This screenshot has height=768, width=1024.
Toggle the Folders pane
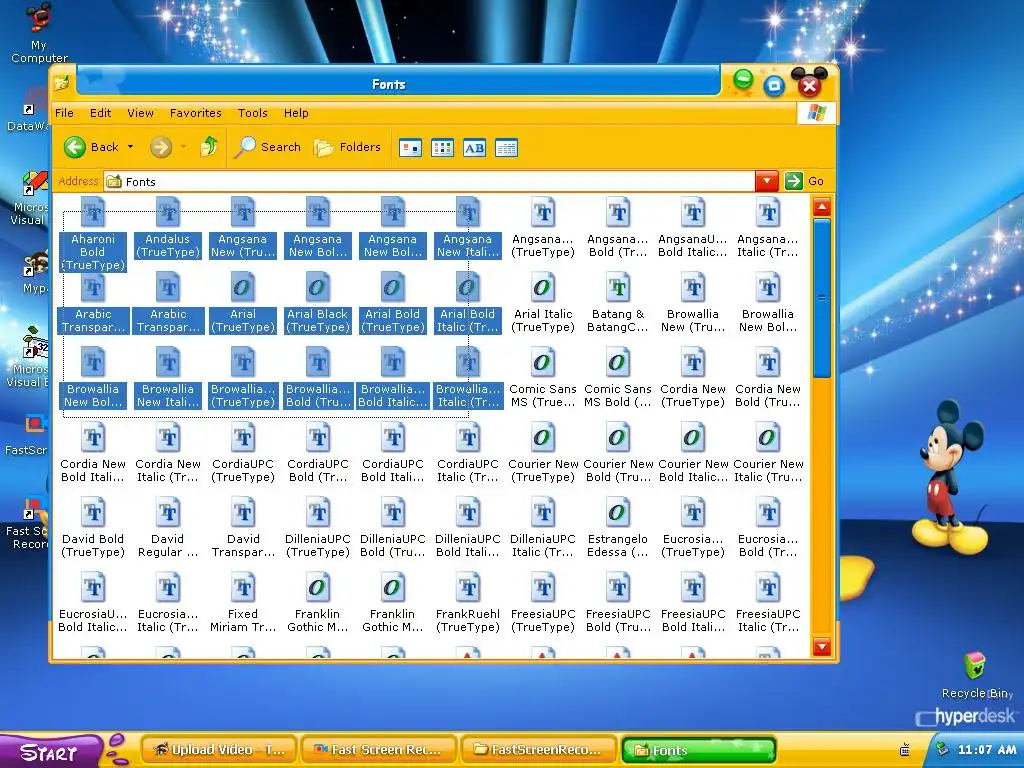[x=347, y=147]
